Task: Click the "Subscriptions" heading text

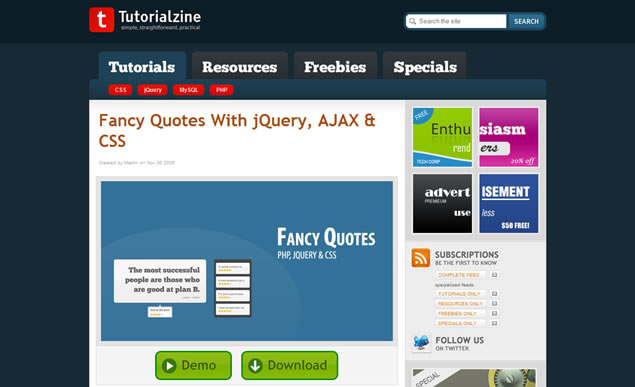Action: [467, 255]
